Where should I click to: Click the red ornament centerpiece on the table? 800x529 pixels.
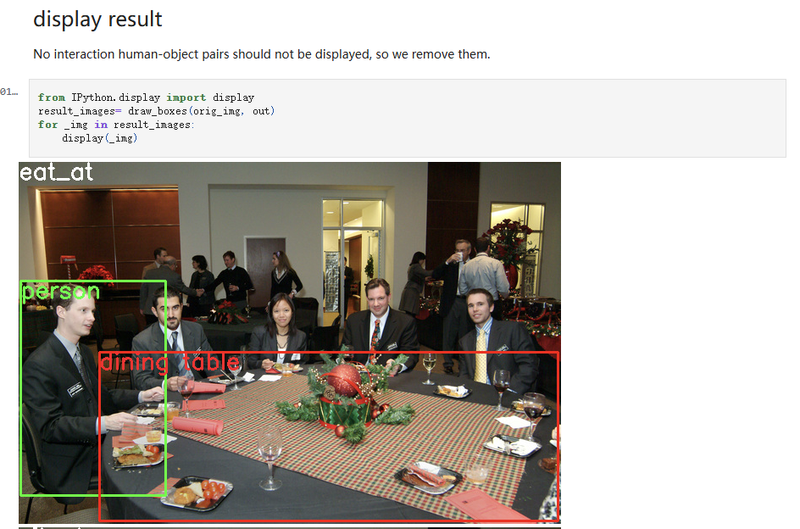[344, 379]
